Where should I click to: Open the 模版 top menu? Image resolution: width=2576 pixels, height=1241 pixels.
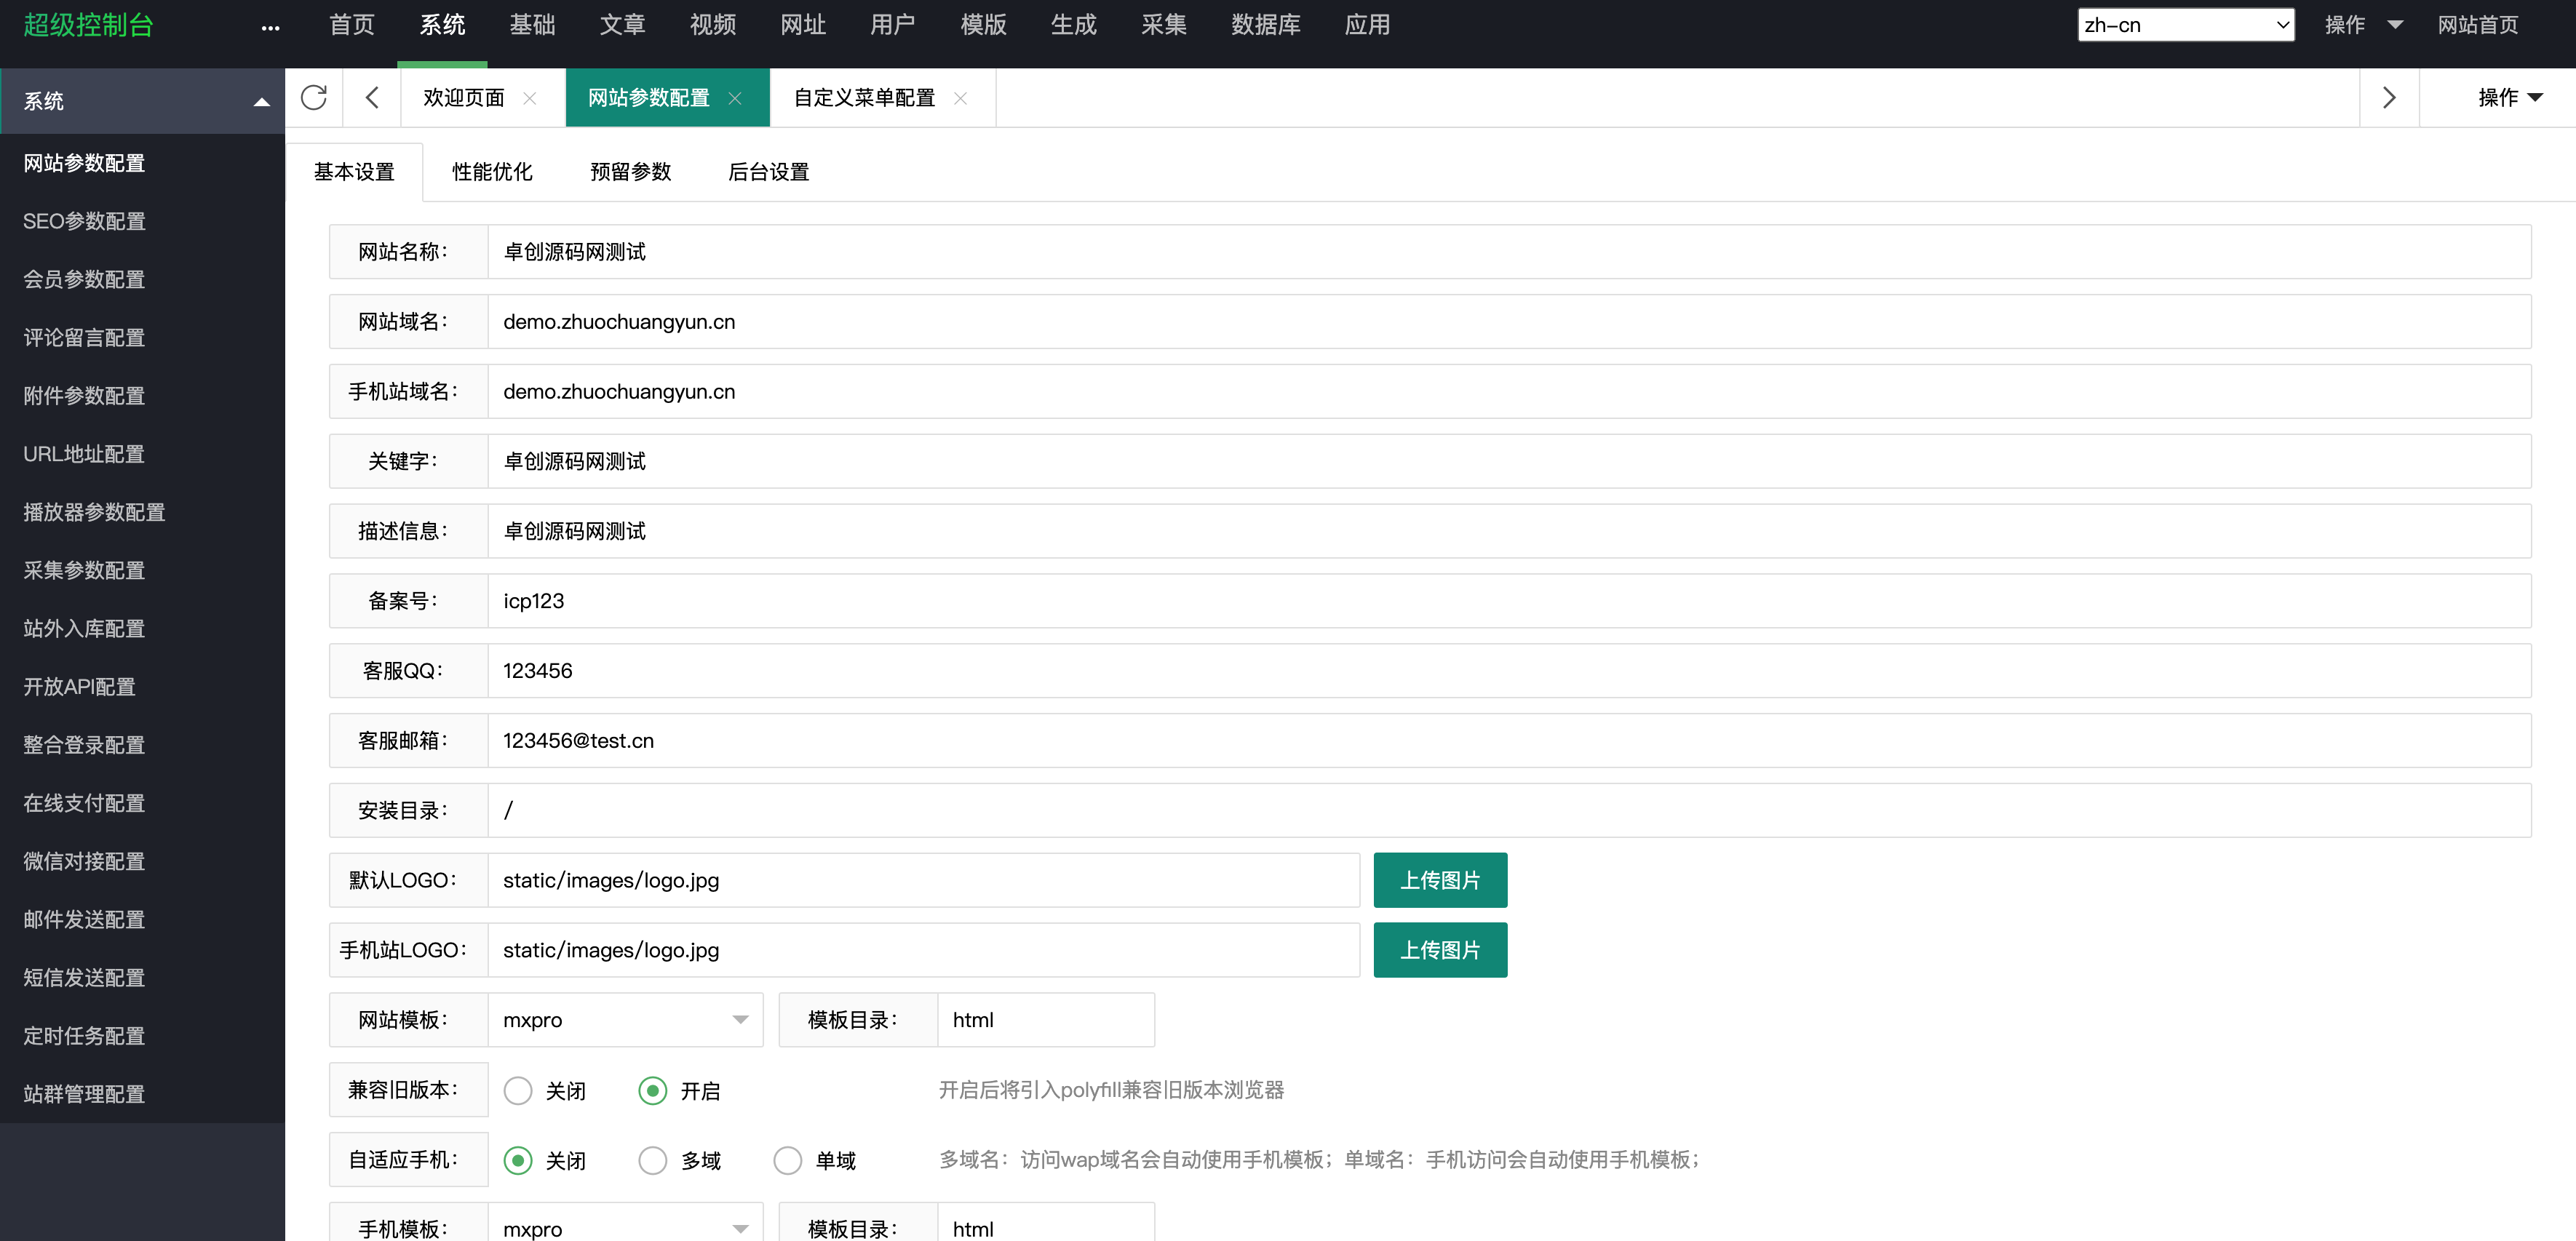point(983,25)
